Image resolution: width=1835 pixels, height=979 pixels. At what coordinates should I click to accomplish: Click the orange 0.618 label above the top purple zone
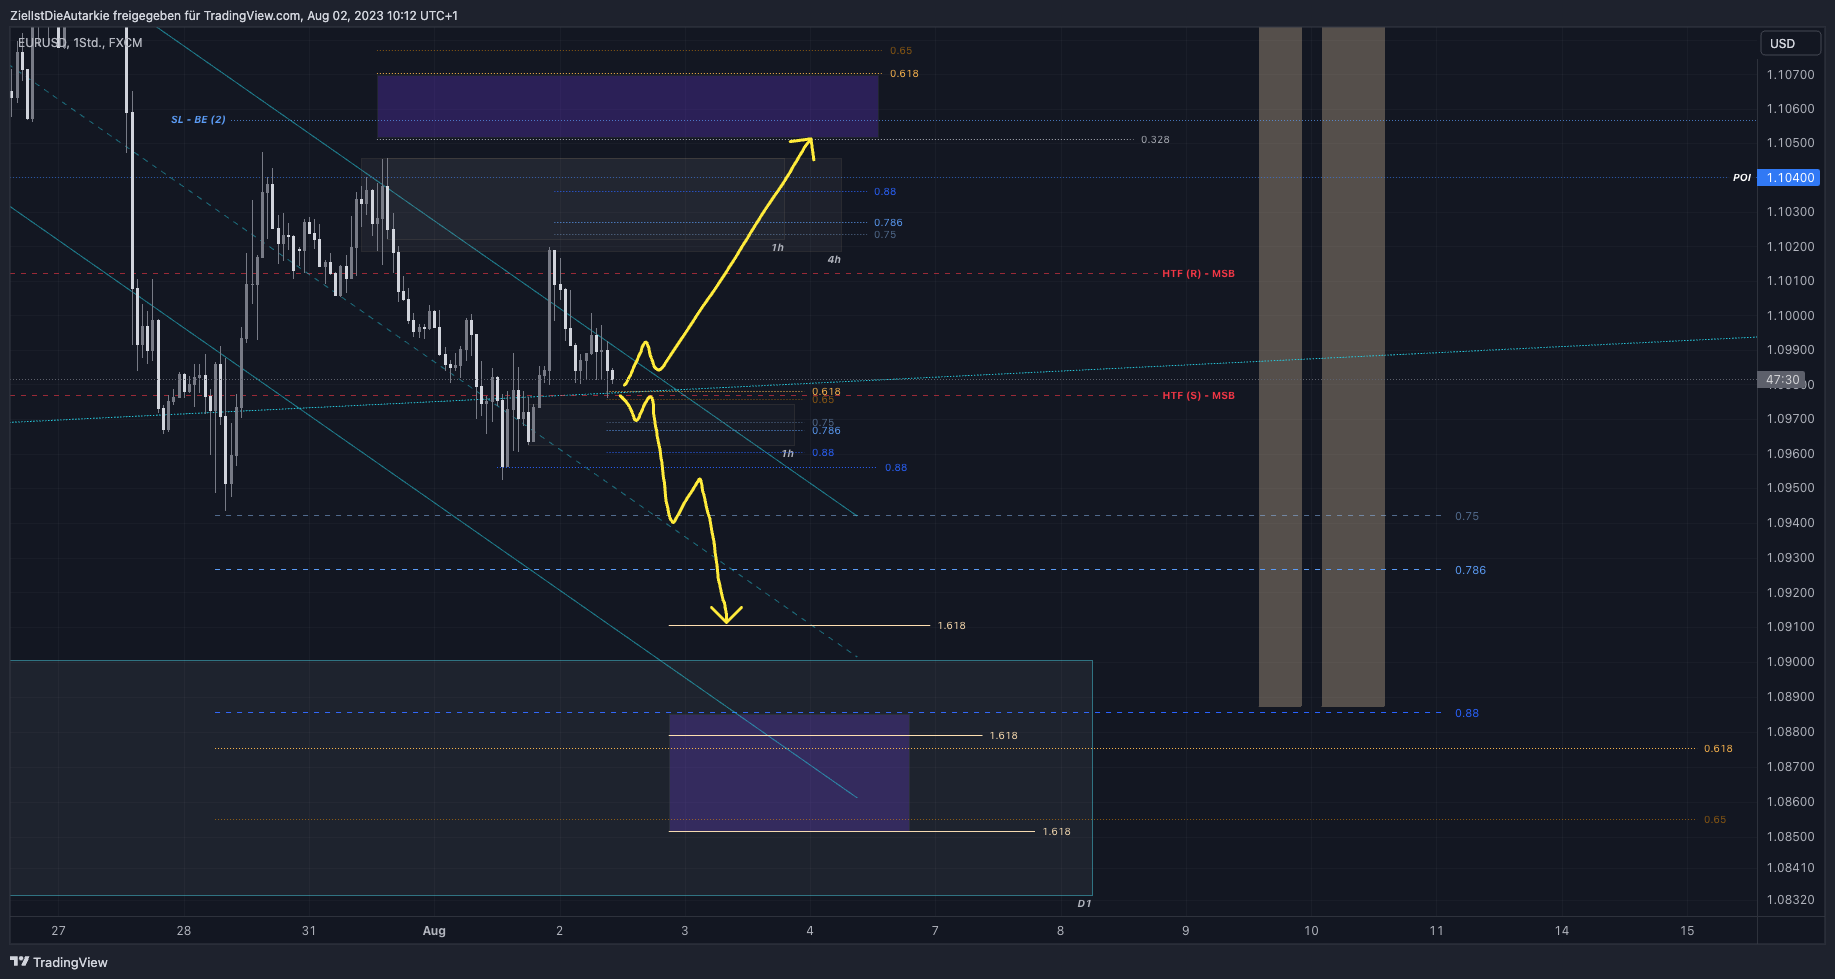(904, 74)
